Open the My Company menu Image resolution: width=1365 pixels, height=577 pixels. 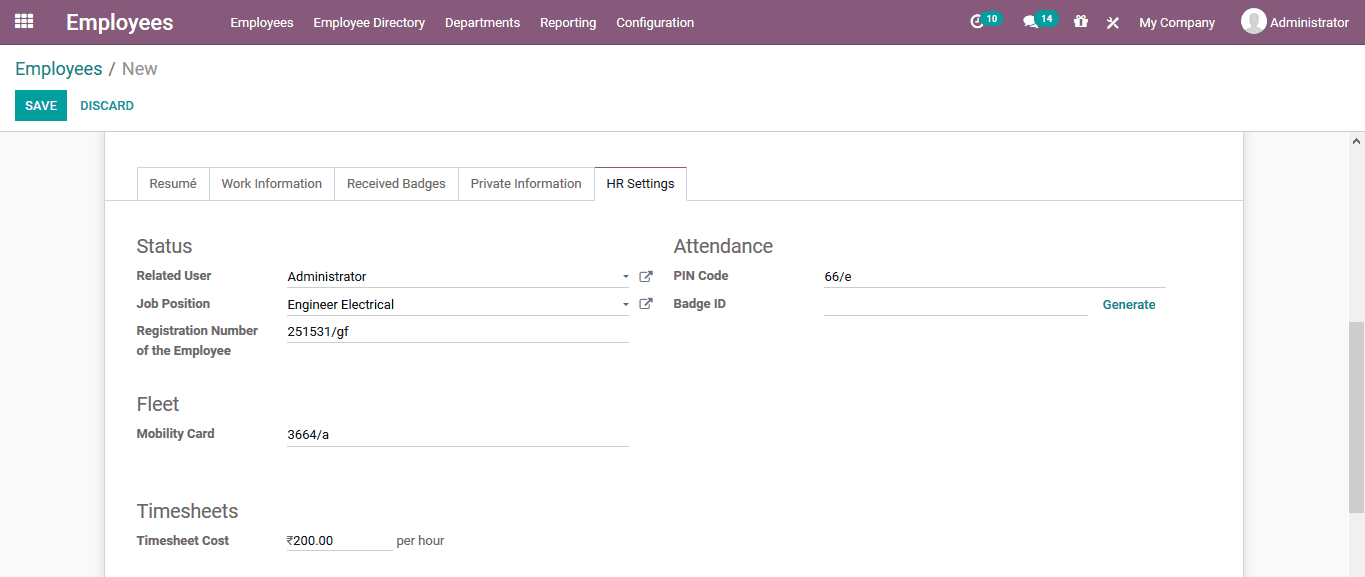click(x=1177, y=21)
